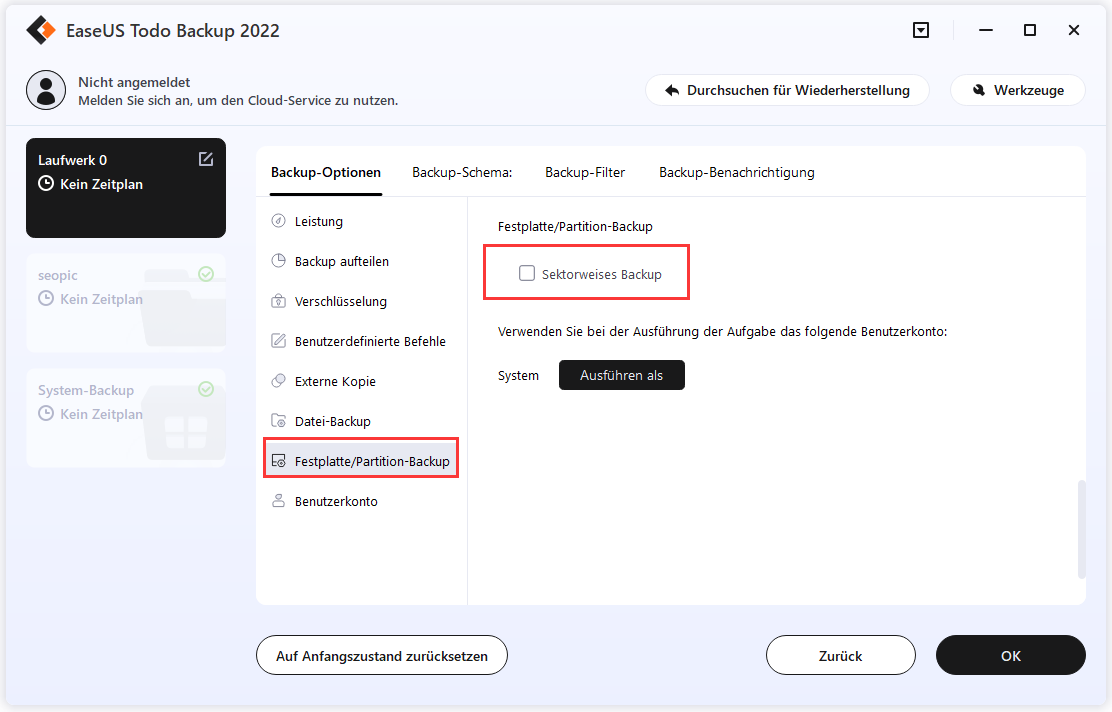Image resolution: width=1112 pixels, height=712 pixels.
Task: Confirm settings with the OK button
Action: [1011, 655]
